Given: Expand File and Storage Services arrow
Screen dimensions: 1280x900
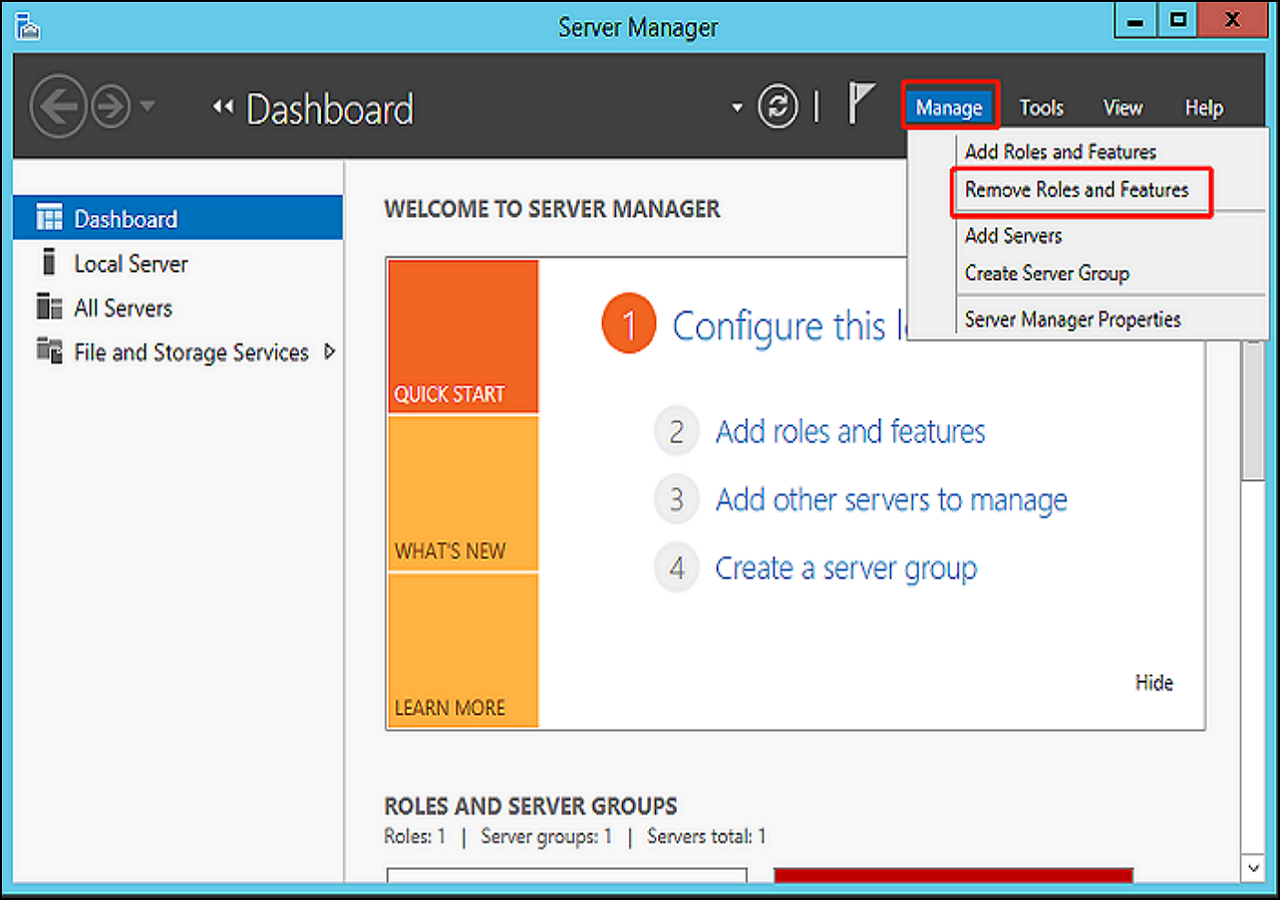Looking at the screenshot, I should coord(330,352).
